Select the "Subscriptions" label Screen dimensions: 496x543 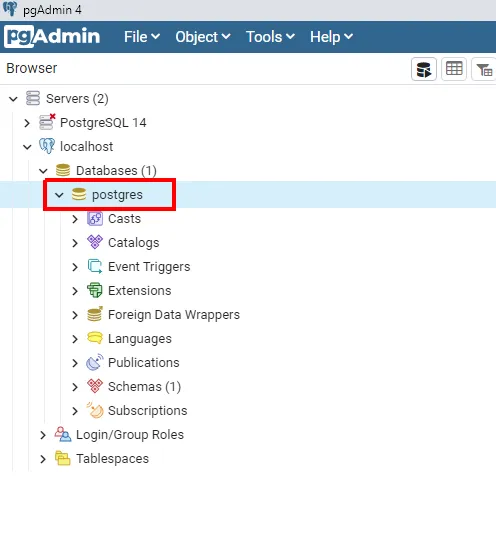click(148, 410)
